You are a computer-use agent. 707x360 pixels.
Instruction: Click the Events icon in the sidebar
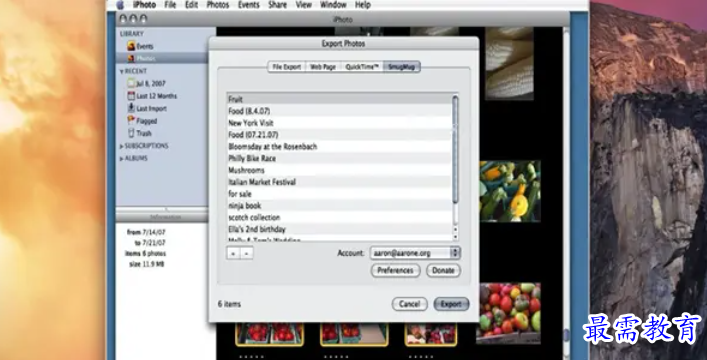131,46
